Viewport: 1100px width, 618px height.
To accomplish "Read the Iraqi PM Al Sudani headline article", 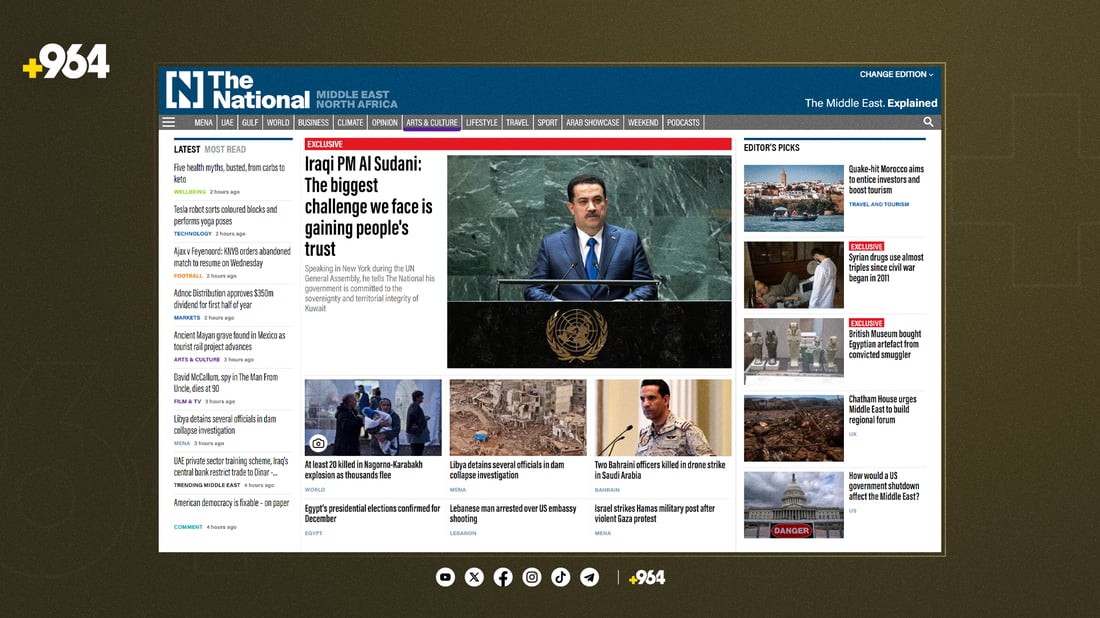I will pyautogui.click(x=368, y=207).
